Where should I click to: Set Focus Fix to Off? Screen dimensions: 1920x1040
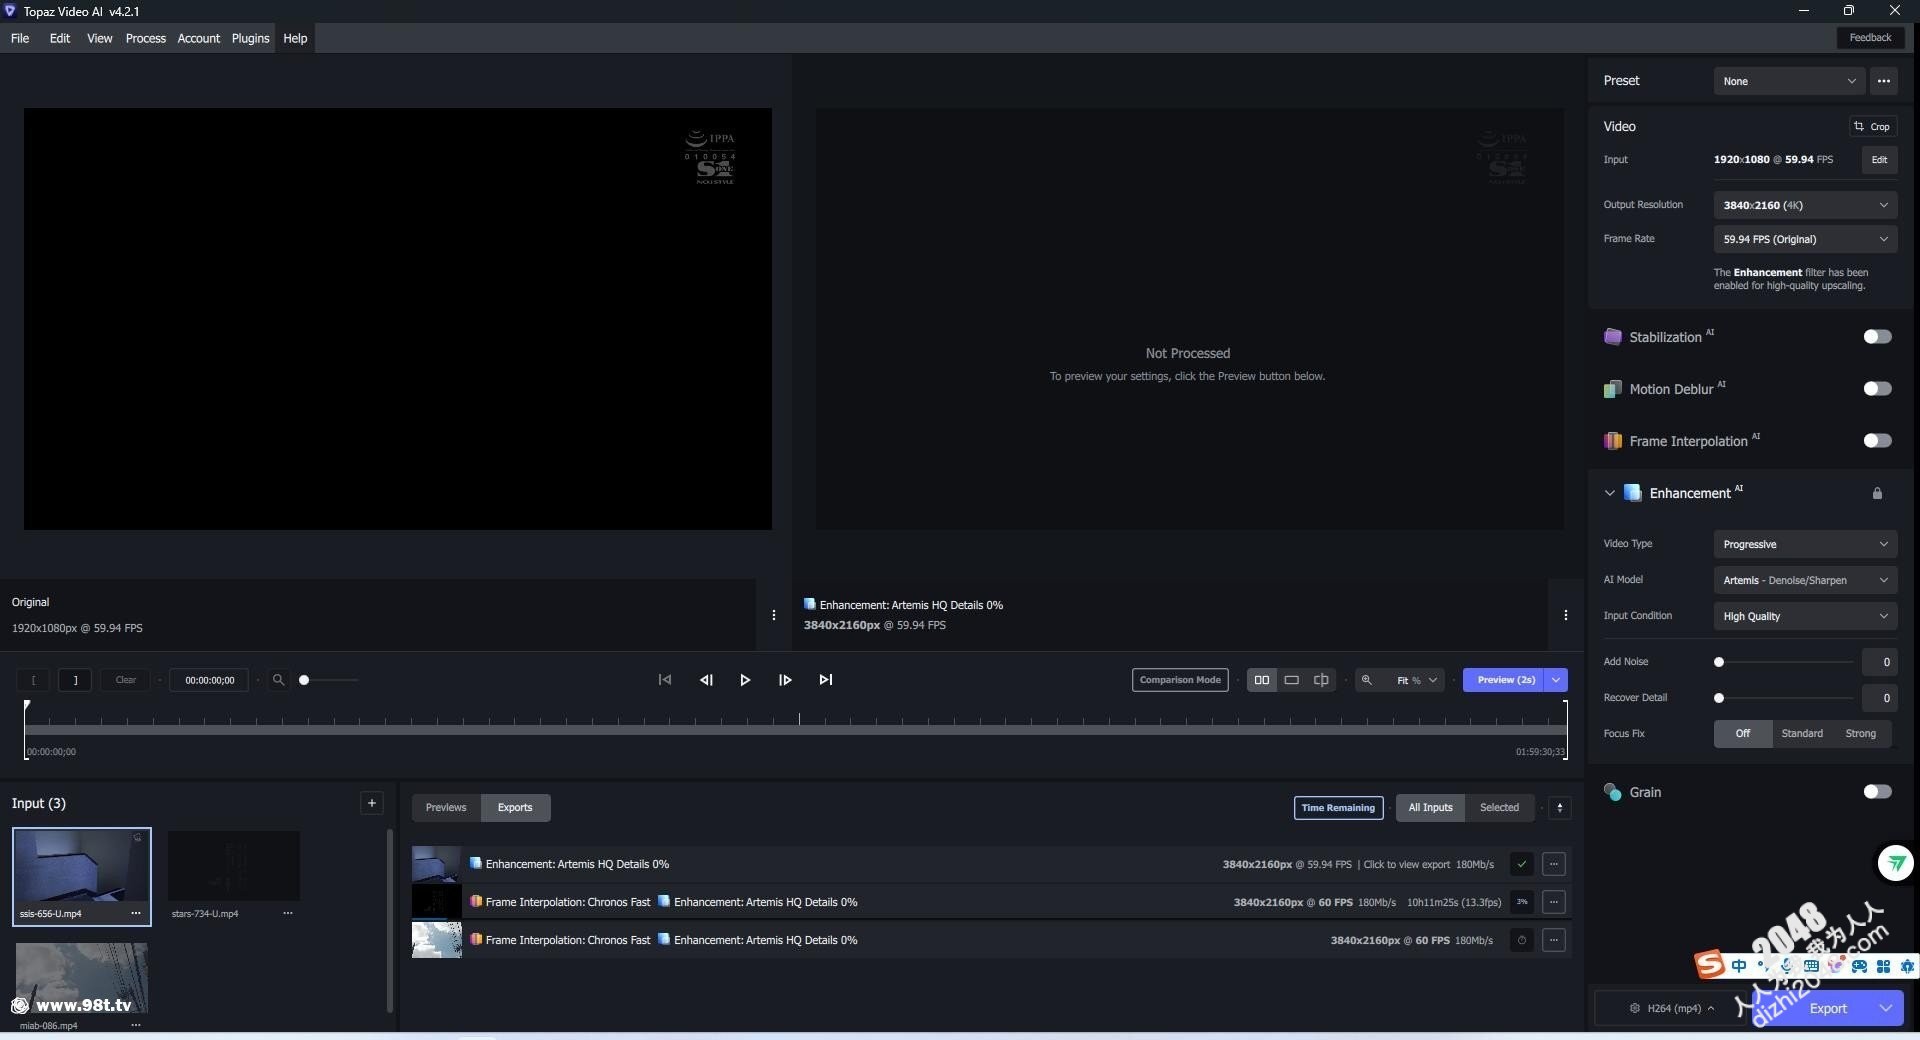[x=1743, y=734]
